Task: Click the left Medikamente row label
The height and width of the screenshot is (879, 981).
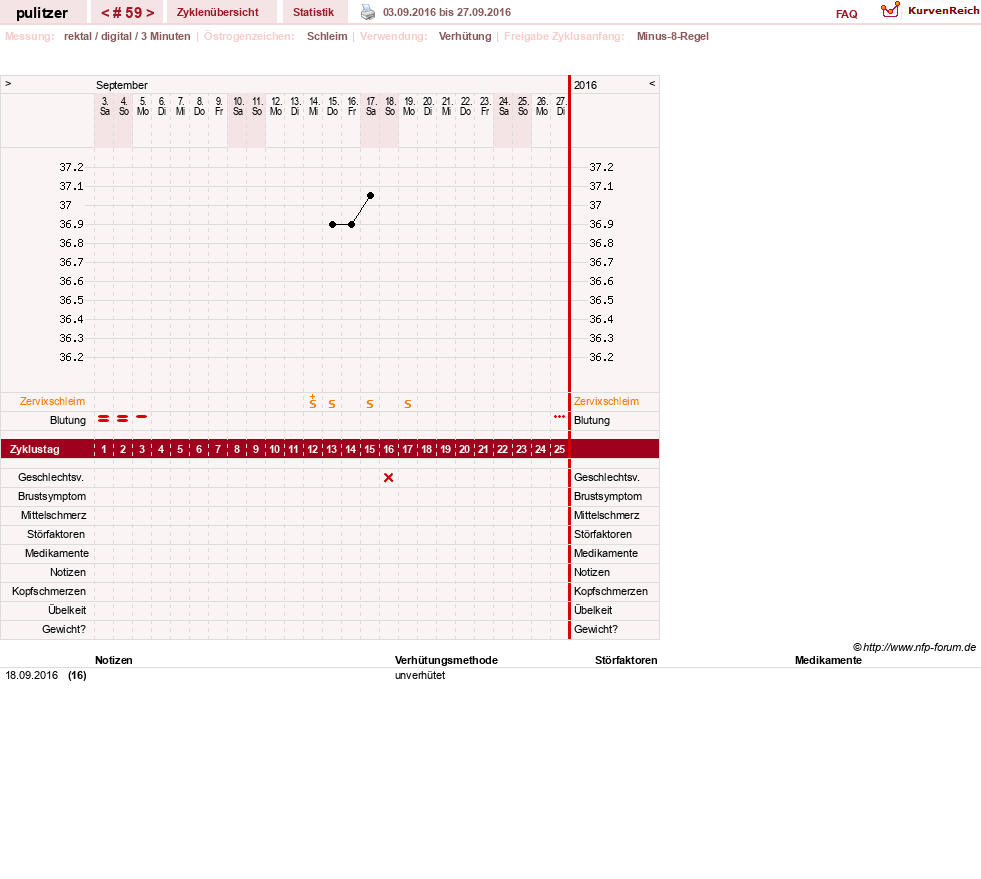Action: pyautogui.click(x=57, y=553)
